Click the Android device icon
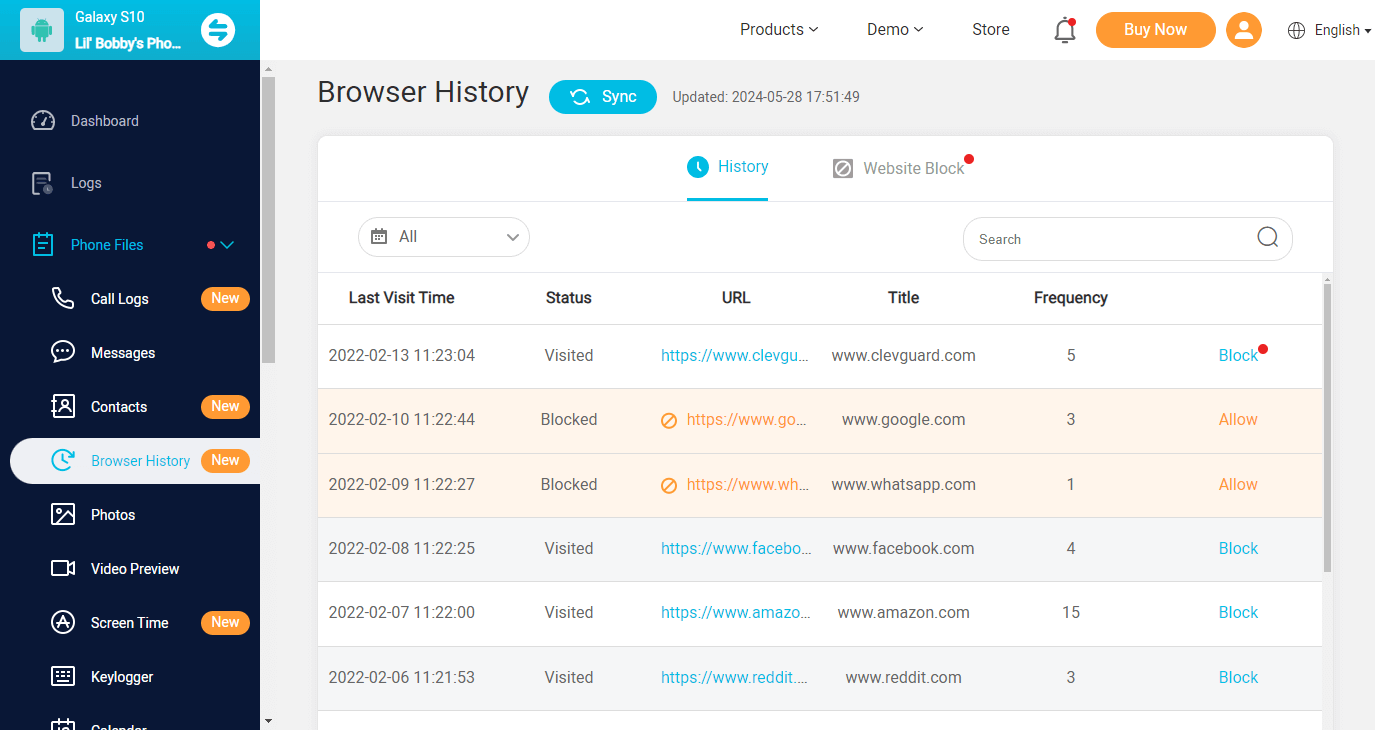Viewport: 1375px width, 730px height. tap(42, 30)
